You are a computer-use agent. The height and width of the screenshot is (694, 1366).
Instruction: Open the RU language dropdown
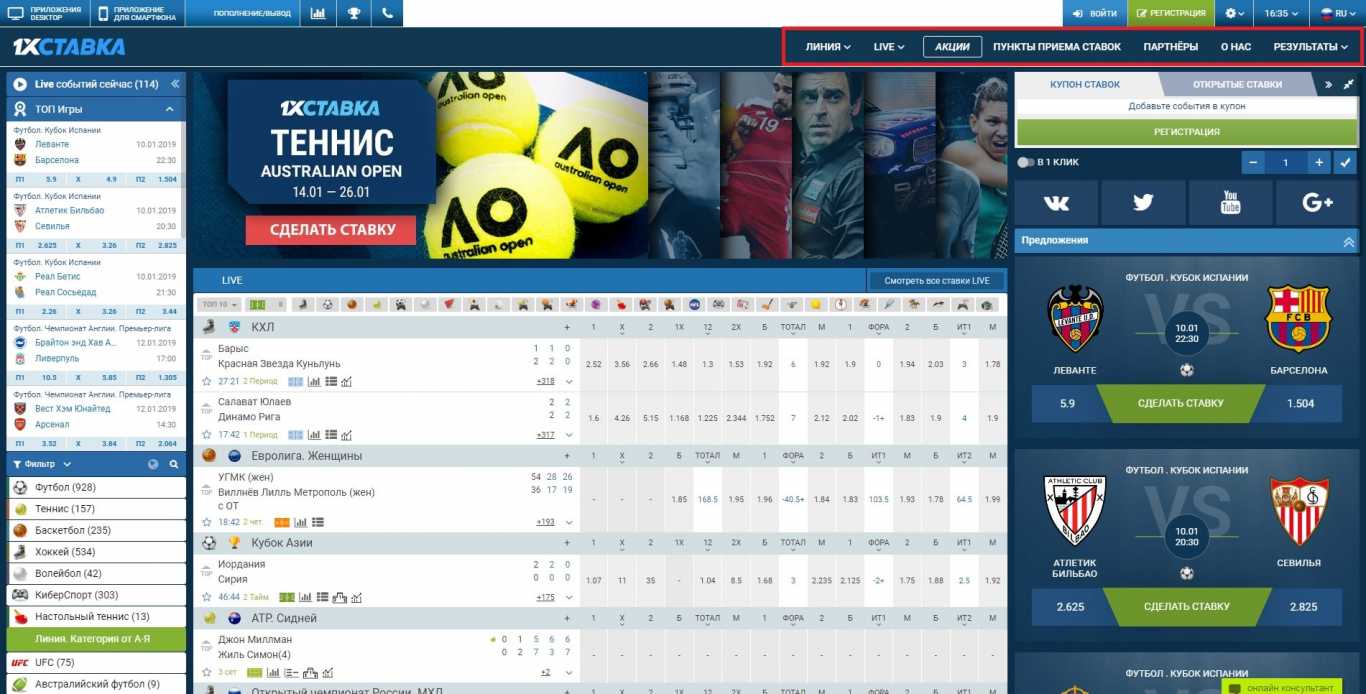coord(1337,13)
